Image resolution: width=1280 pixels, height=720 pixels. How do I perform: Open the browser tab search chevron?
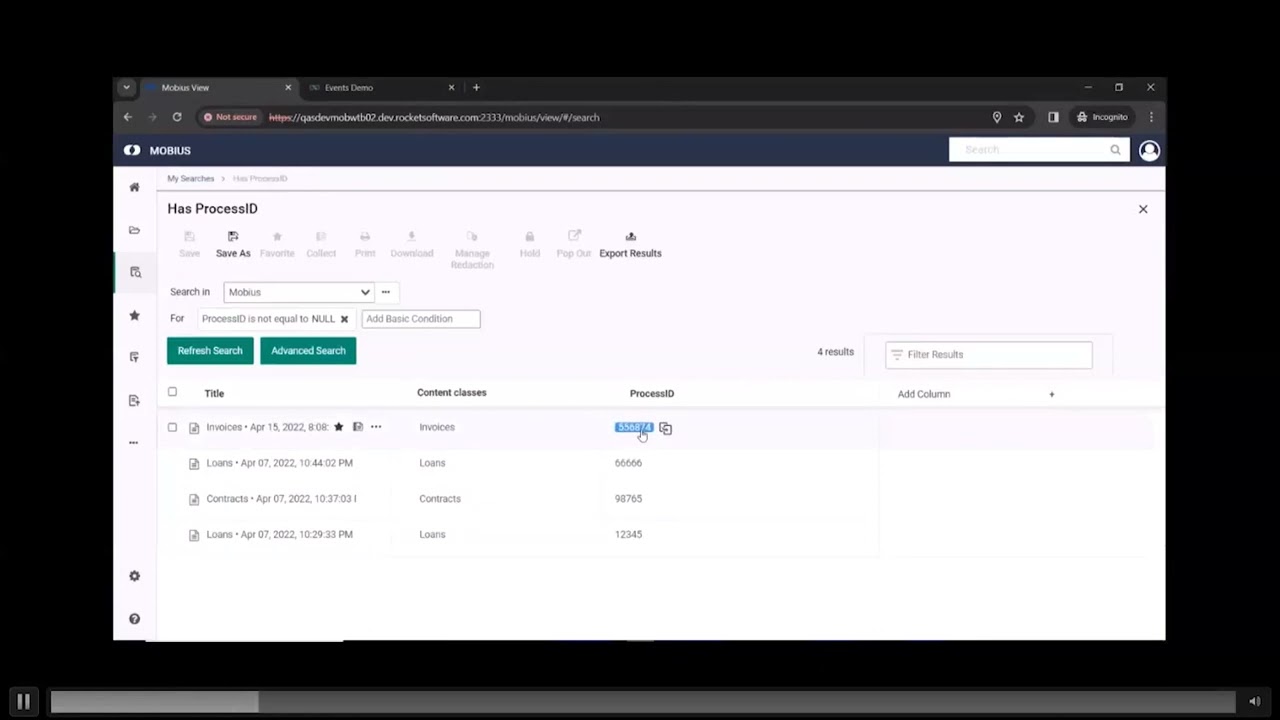coord(126,88)
